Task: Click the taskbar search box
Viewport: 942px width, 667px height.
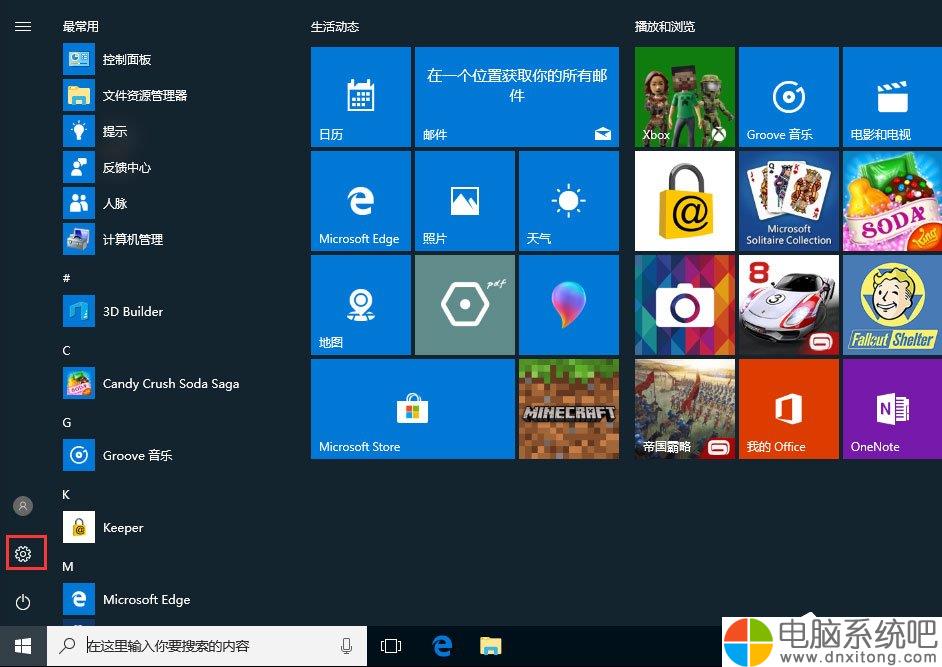Action: [x=207, y=646]
